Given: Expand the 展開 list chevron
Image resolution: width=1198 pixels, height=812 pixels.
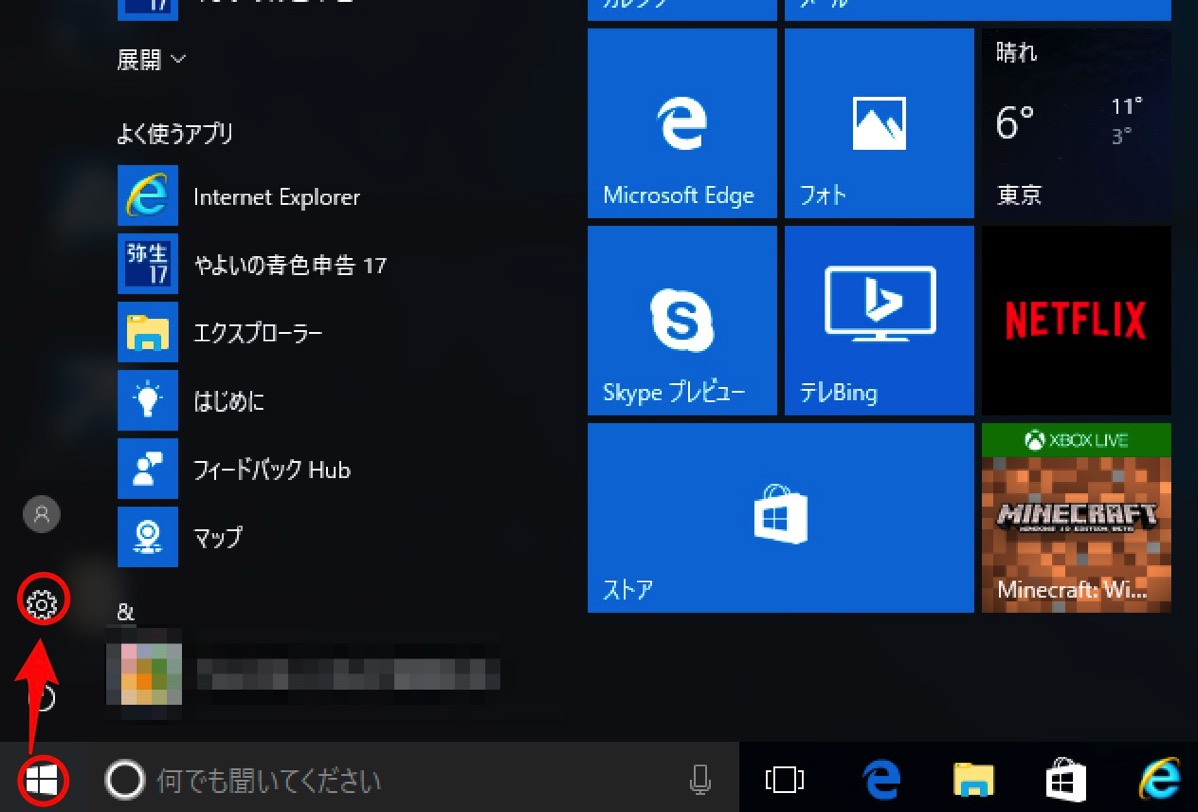Looking at the screenshot, I should click(x=178, y=59).
